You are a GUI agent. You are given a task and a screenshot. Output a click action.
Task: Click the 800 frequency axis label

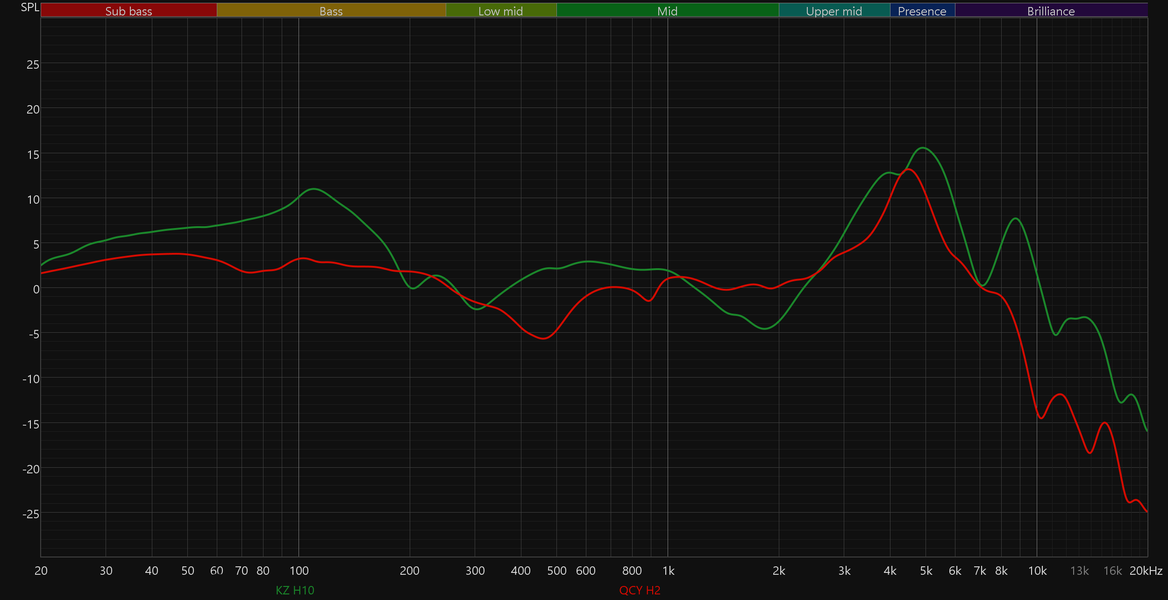click(x=632, y=571)
